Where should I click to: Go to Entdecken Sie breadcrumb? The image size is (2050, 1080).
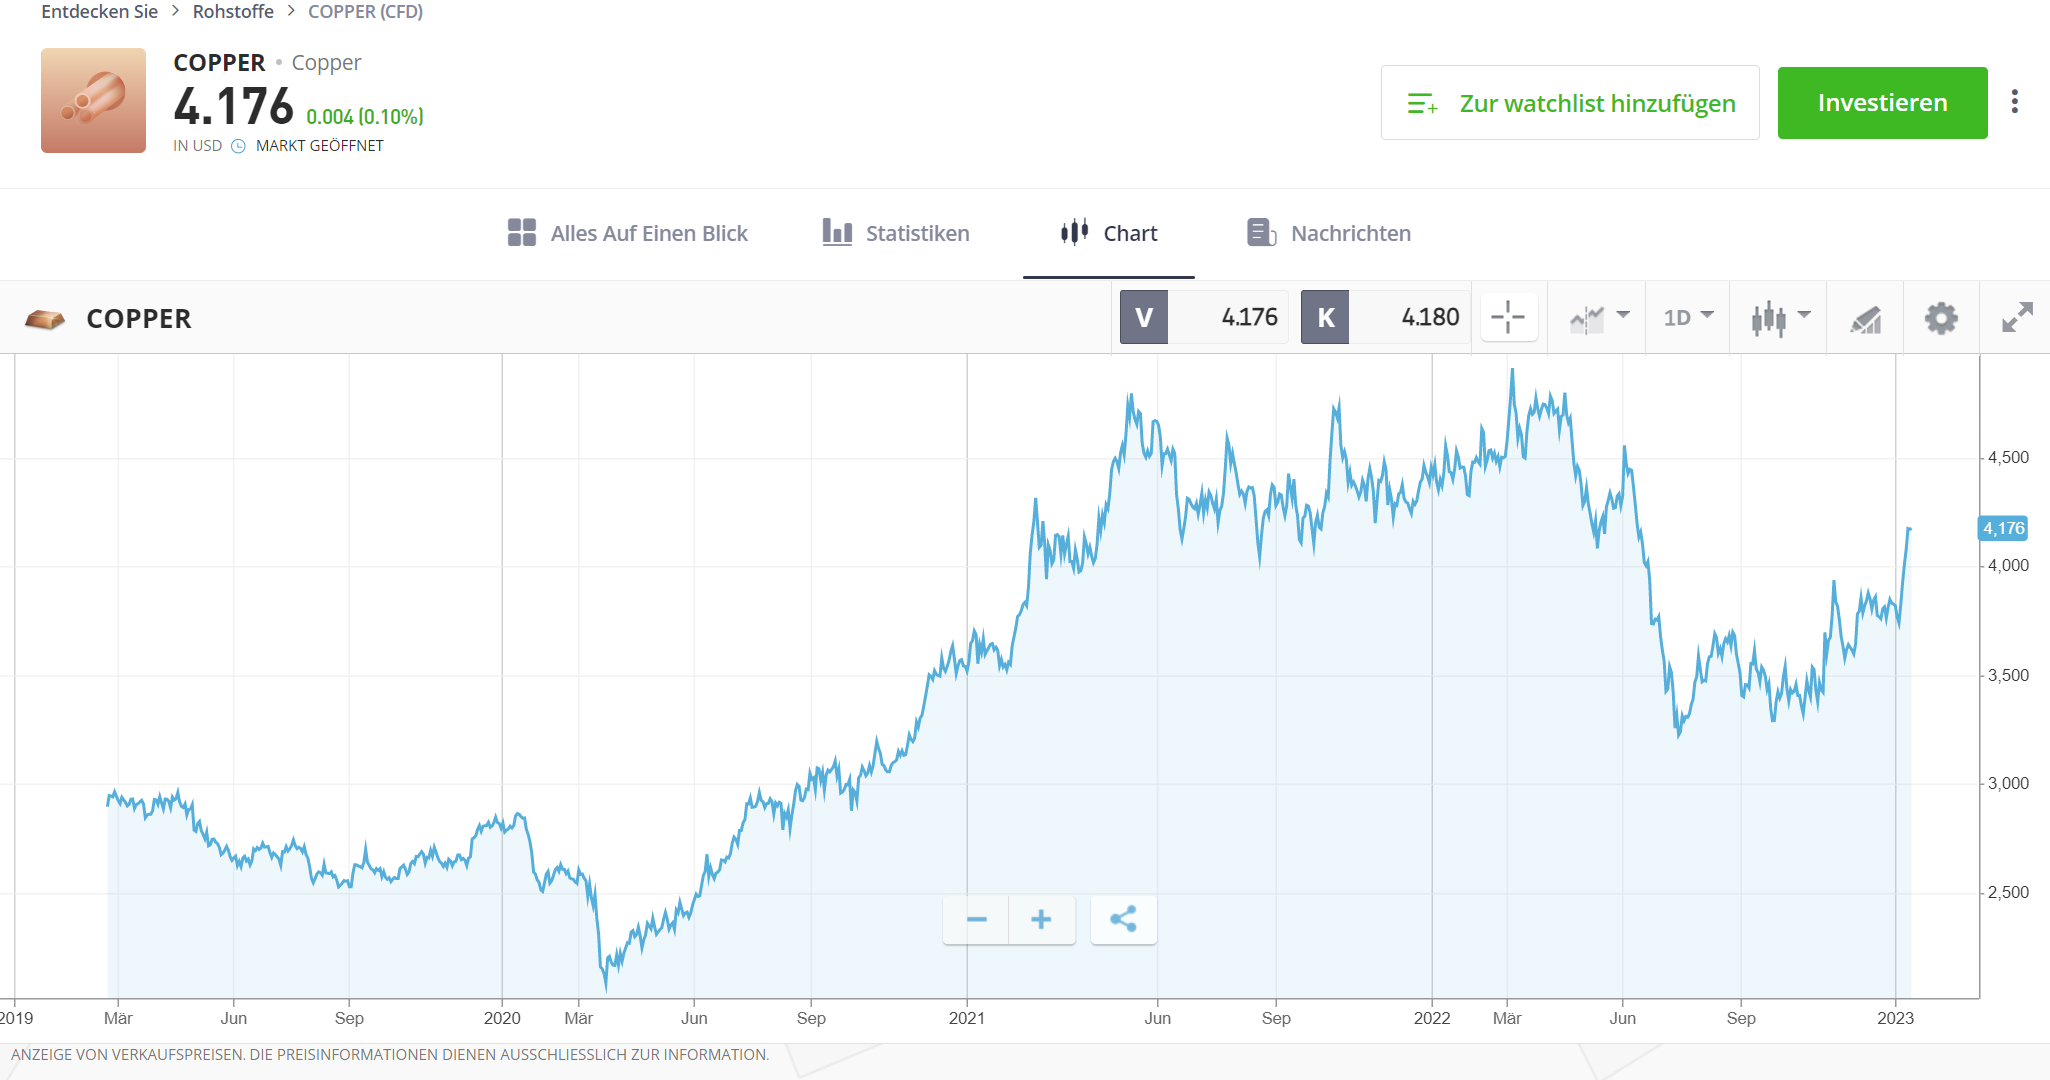click(x=99, y=12)
